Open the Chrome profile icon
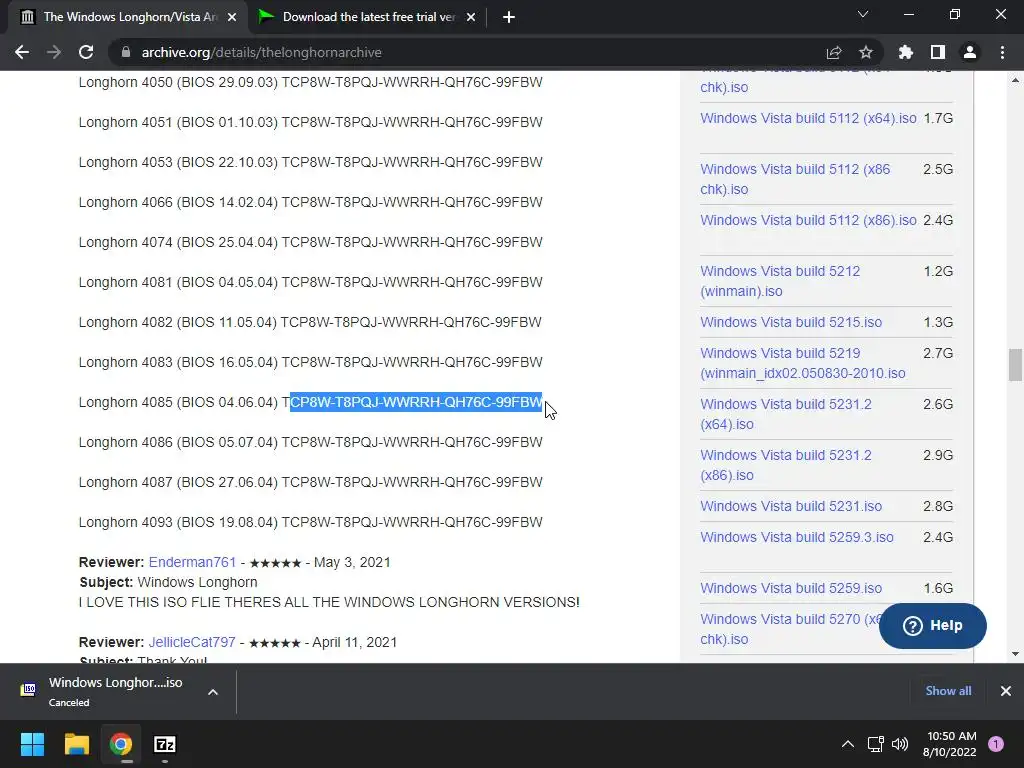The image size is (1024, 768). (970, 52)
